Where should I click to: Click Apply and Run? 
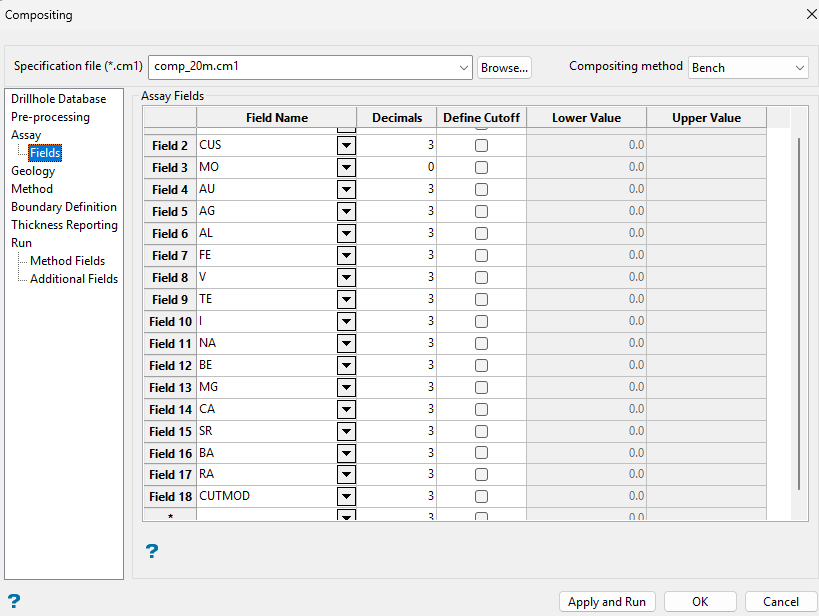pos(607,602)
